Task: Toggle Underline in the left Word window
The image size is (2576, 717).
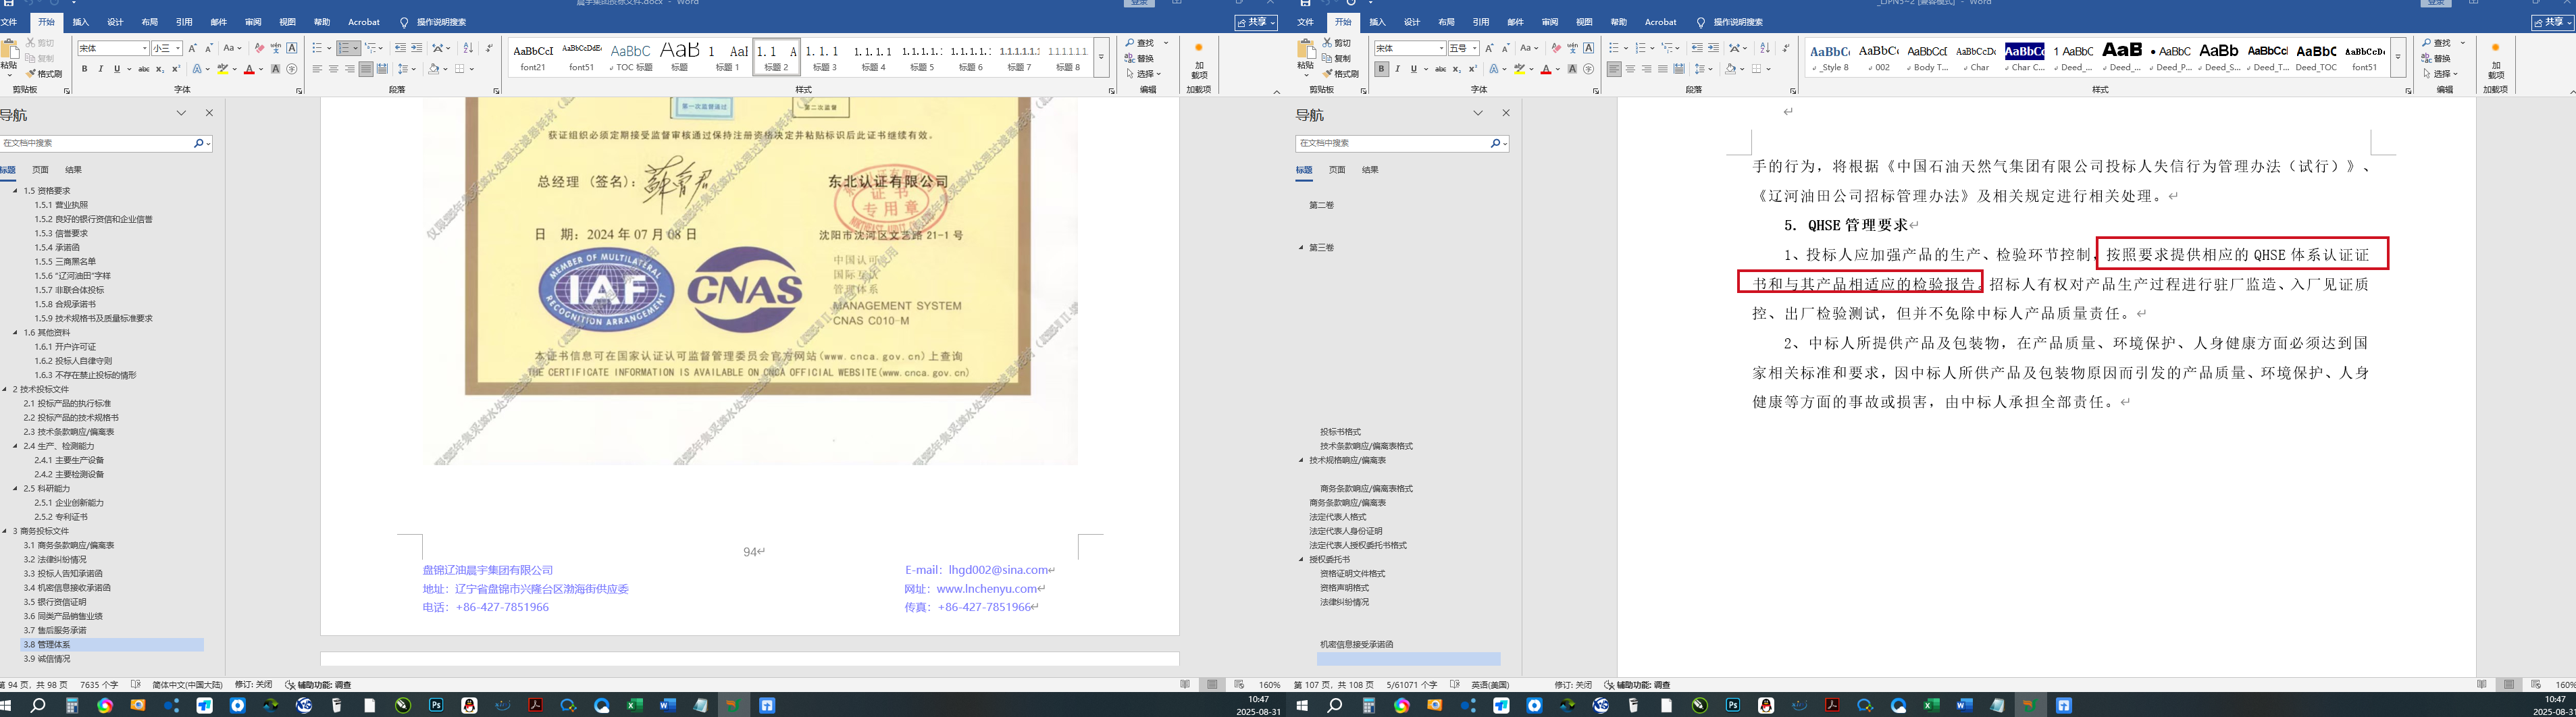Action: (117, 69)
